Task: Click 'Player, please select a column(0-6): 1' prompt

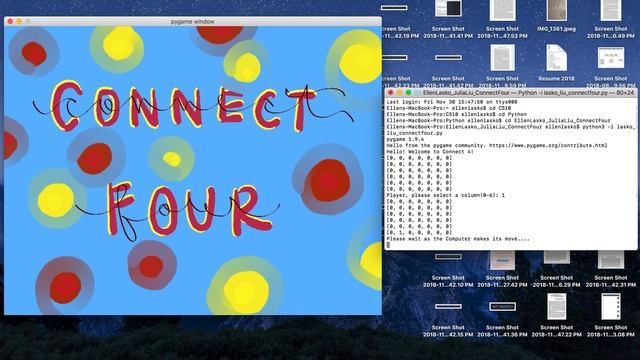Action: [x=446, y=195]
